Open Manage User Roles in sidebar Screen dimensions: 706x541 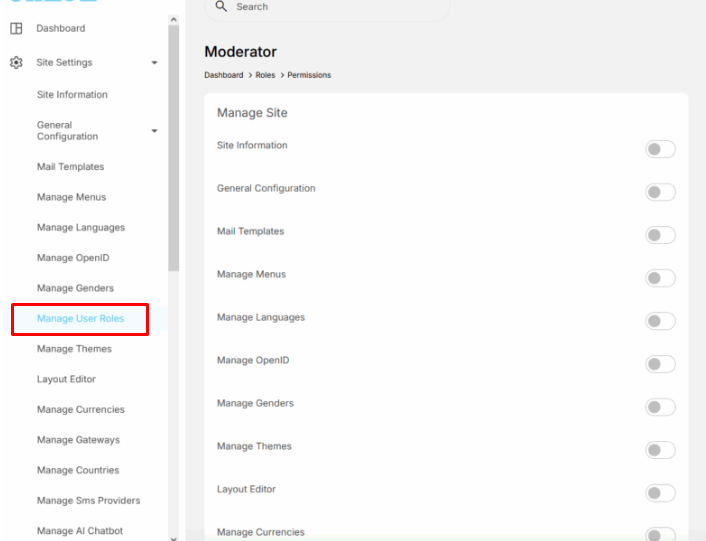(80, 319)
